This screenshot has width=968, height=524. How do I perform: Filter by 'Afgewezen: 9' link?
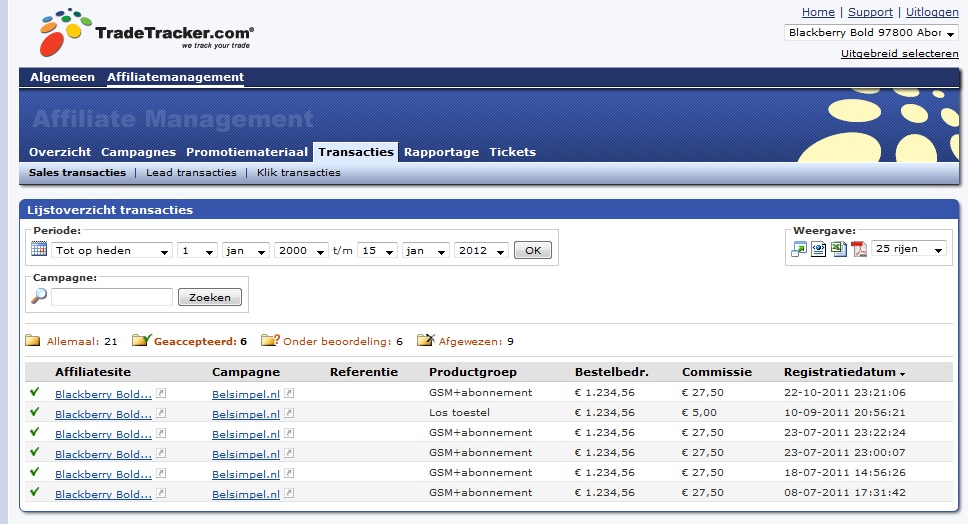(x=476, y=341)
